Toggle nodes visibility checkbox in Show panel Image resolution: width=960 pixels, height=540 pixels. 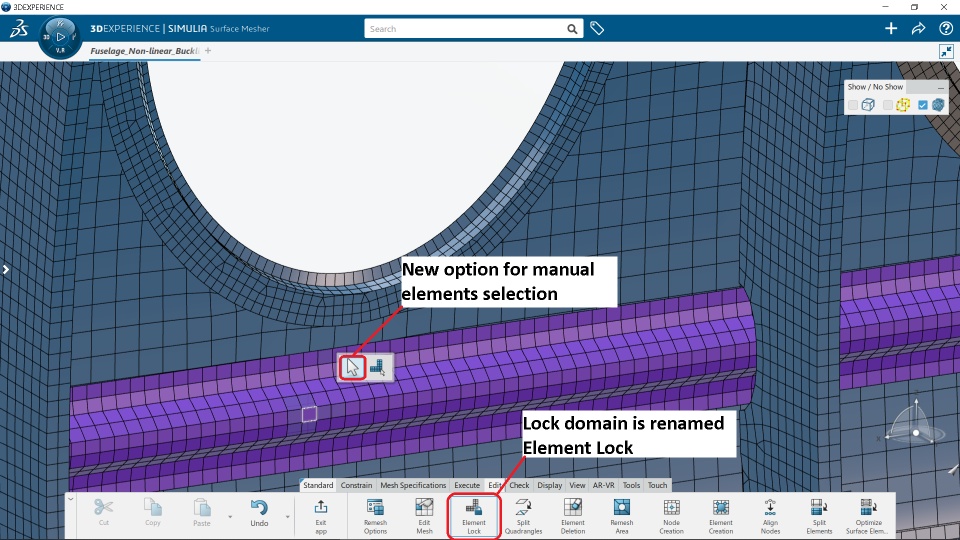click(888, 105)
